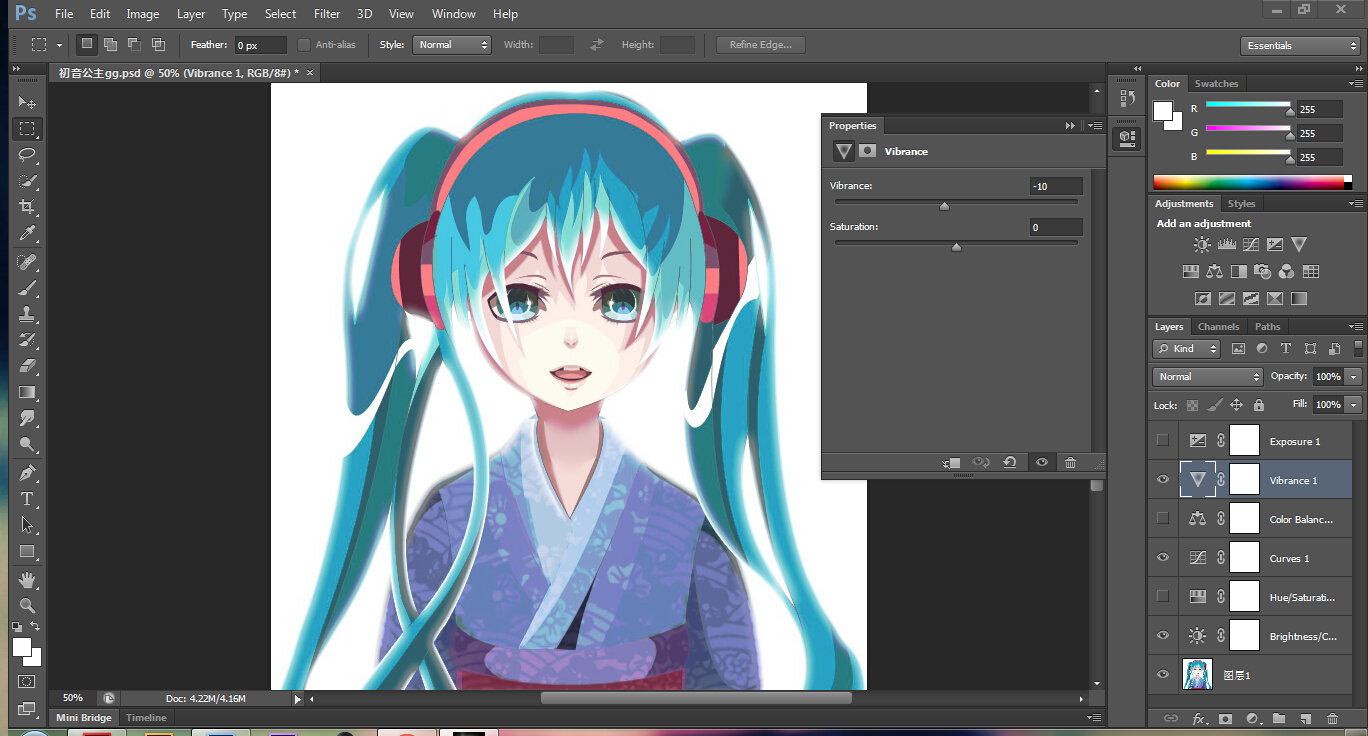Click the Refine Edge button
The width and height of the screenshot is (1368, 736).
[761, 45]
